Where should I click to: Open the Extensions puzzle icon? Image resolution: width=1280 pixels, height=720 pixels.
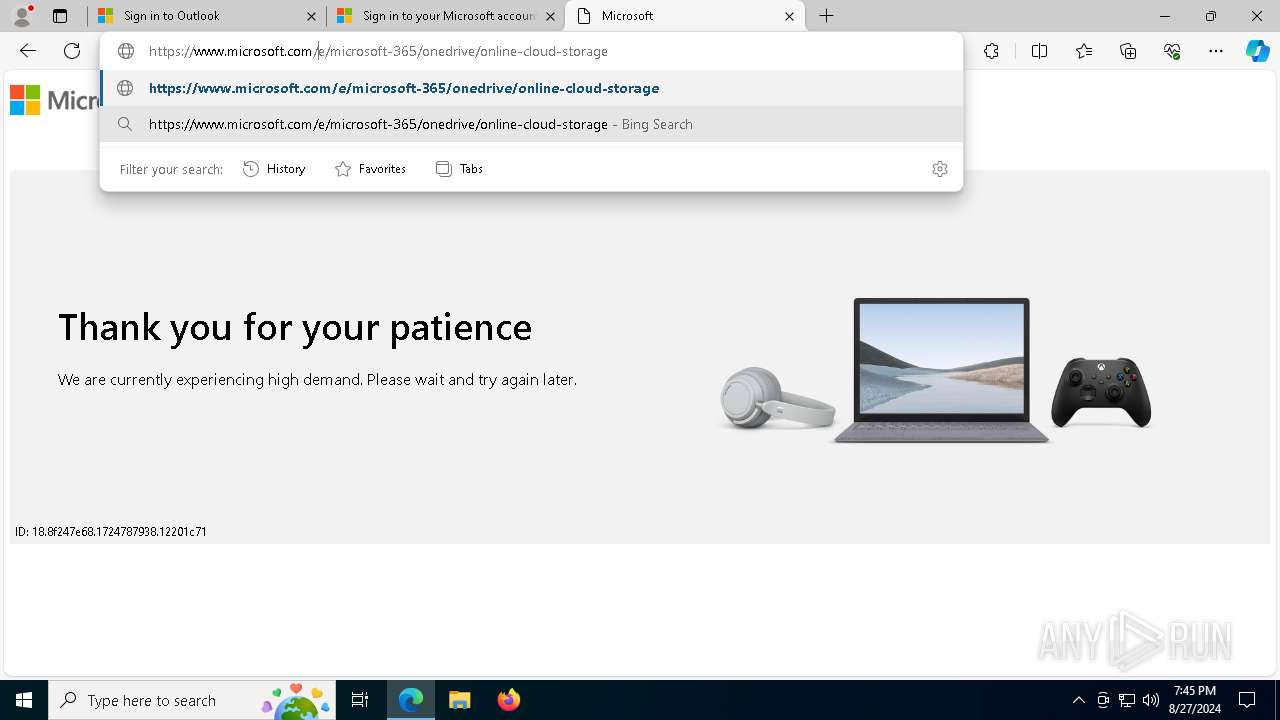(991, 51)
